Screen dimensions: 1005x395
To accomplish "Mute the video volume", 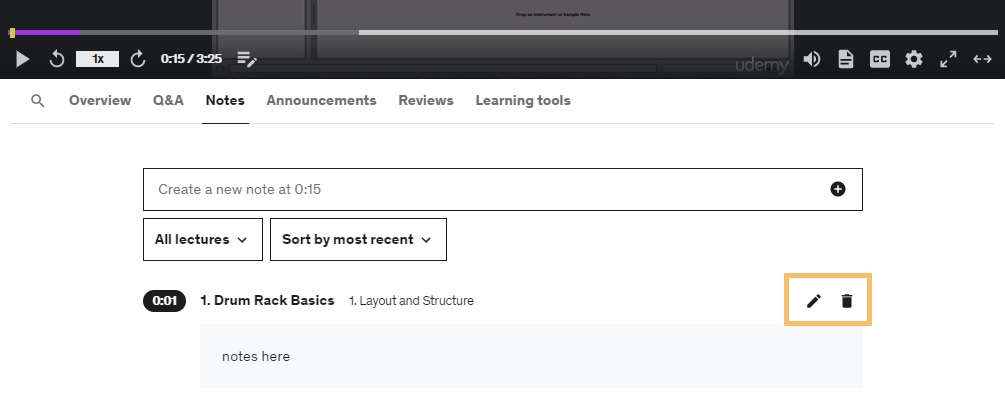I will point(811,59).
